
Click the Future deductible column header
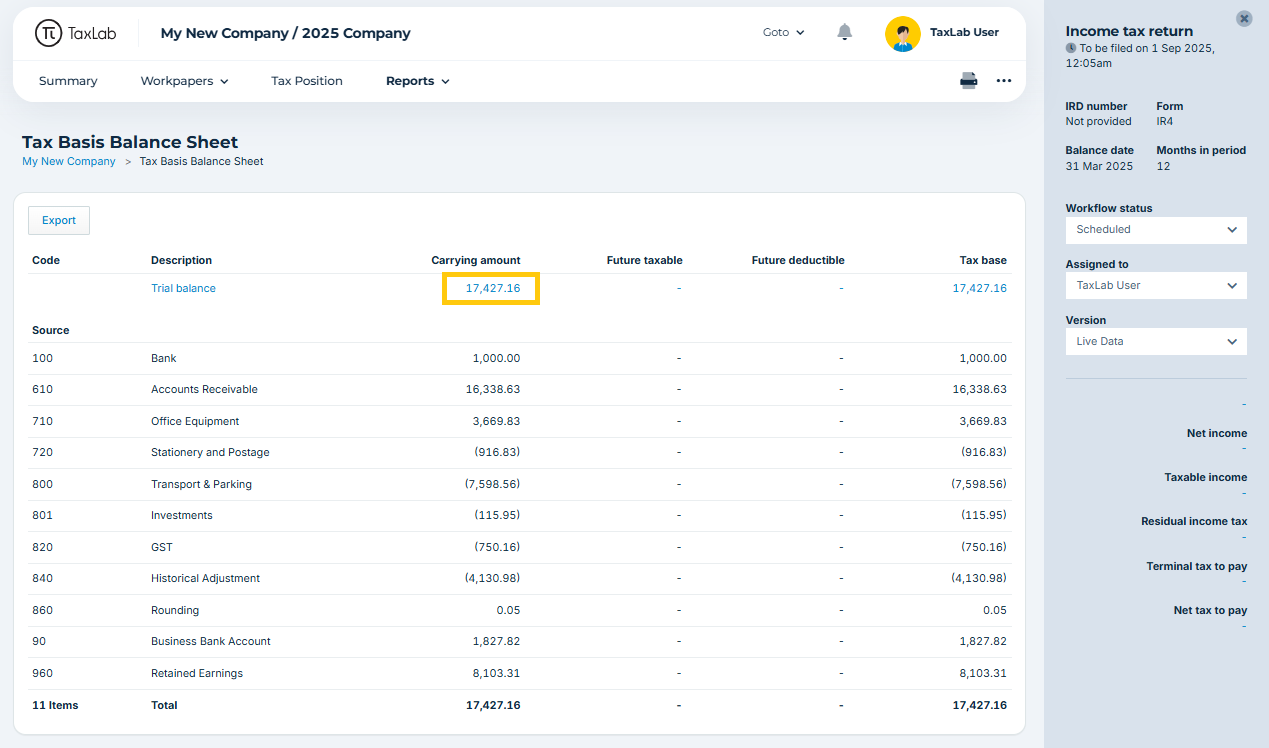[798, 260]
